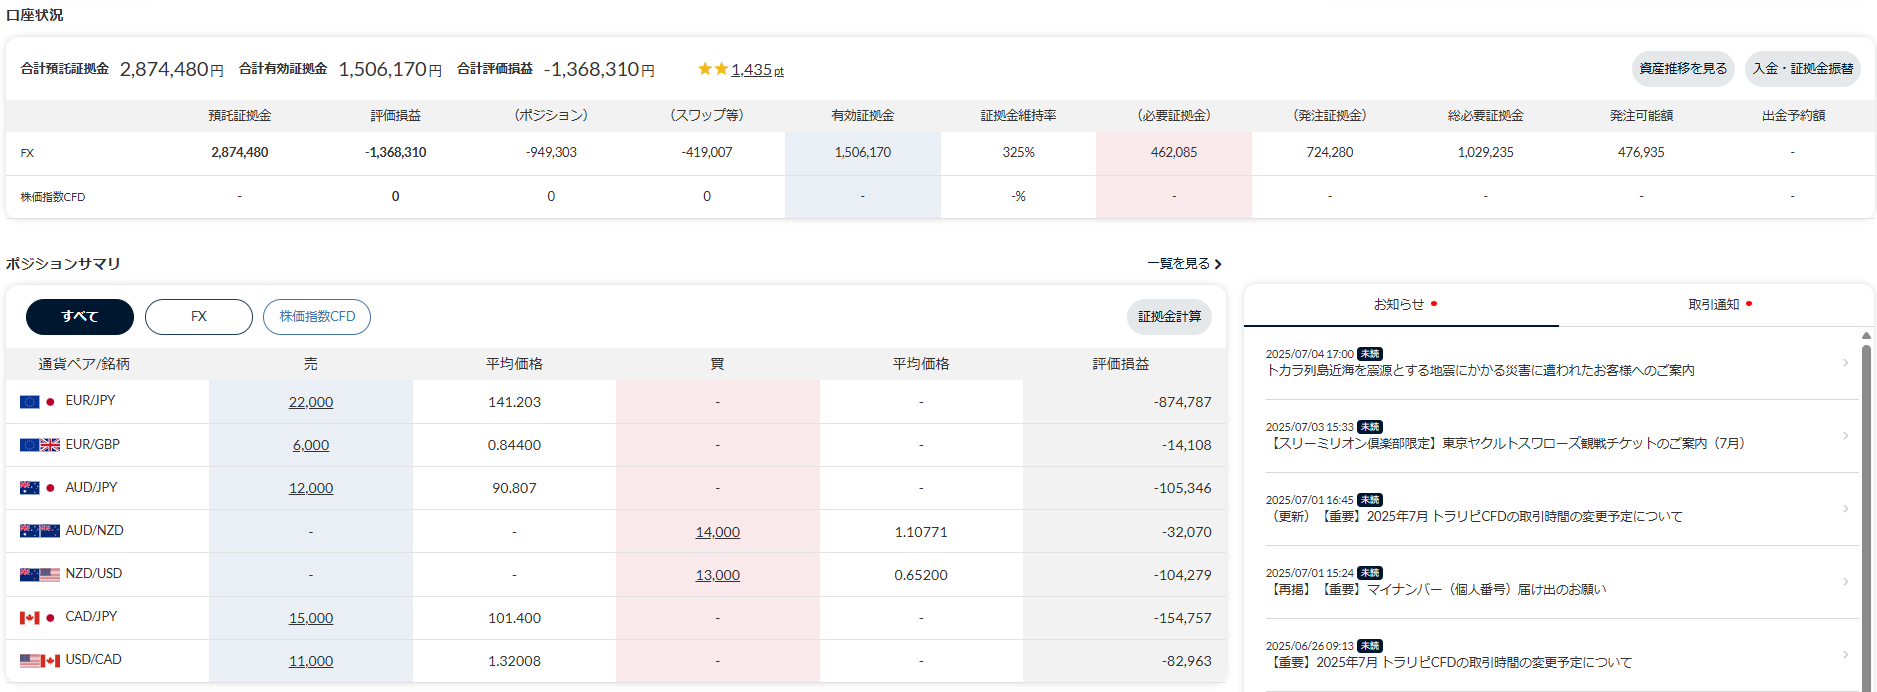Click the gold star points icon
The height and width of the screenshot is (692, 1877).
pyautogui.click(x=713, y=69)
